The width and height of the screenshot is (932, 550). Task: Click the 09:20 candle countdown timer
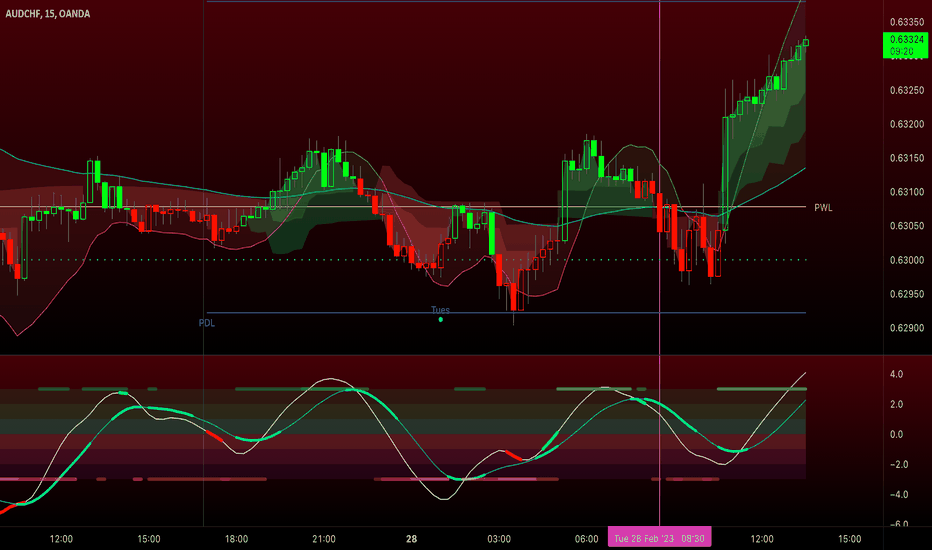coord(902,52)
